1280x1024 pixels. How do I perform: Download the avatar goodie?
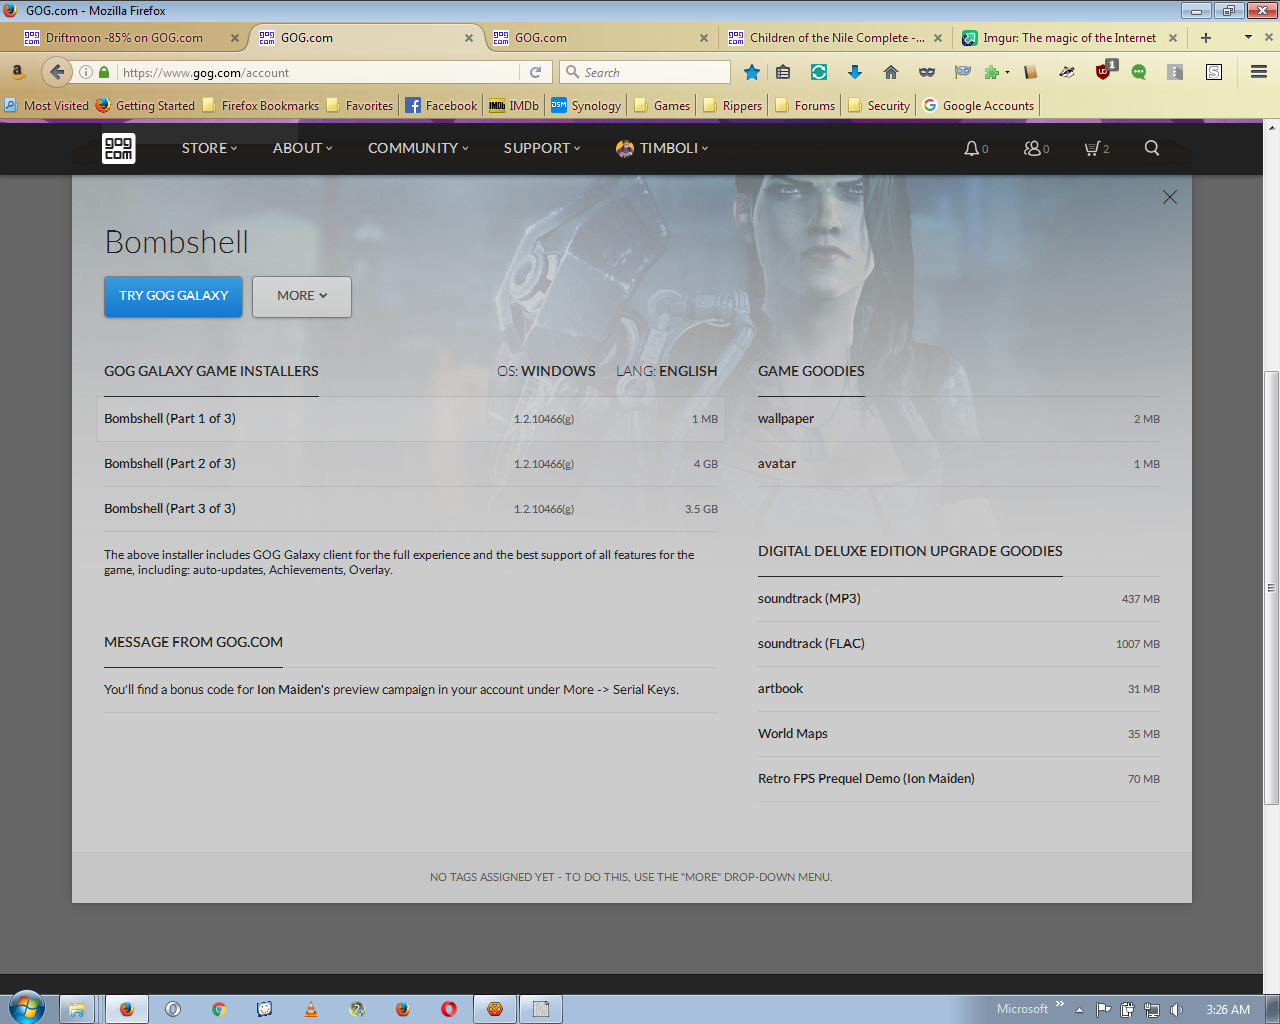[x=959, y=464]
